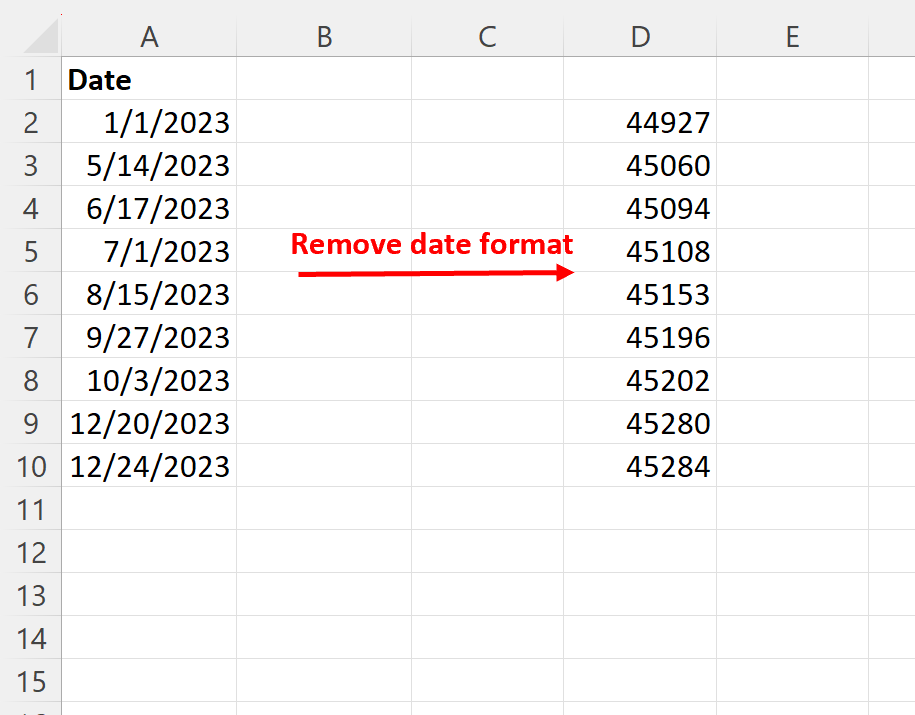
Task: Click the cell showing 5/14/2023
Action: (x=149, y=165)
